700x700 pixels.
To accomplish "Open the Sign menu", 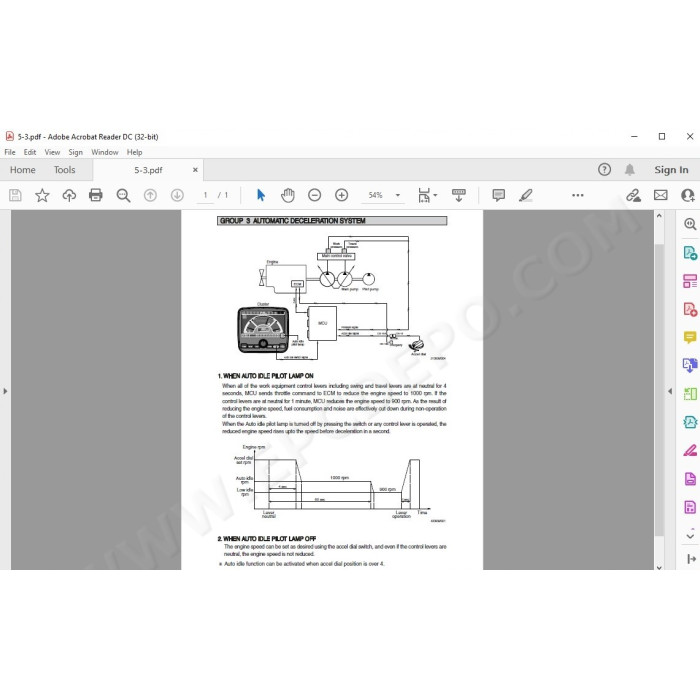I will [75, 152].
